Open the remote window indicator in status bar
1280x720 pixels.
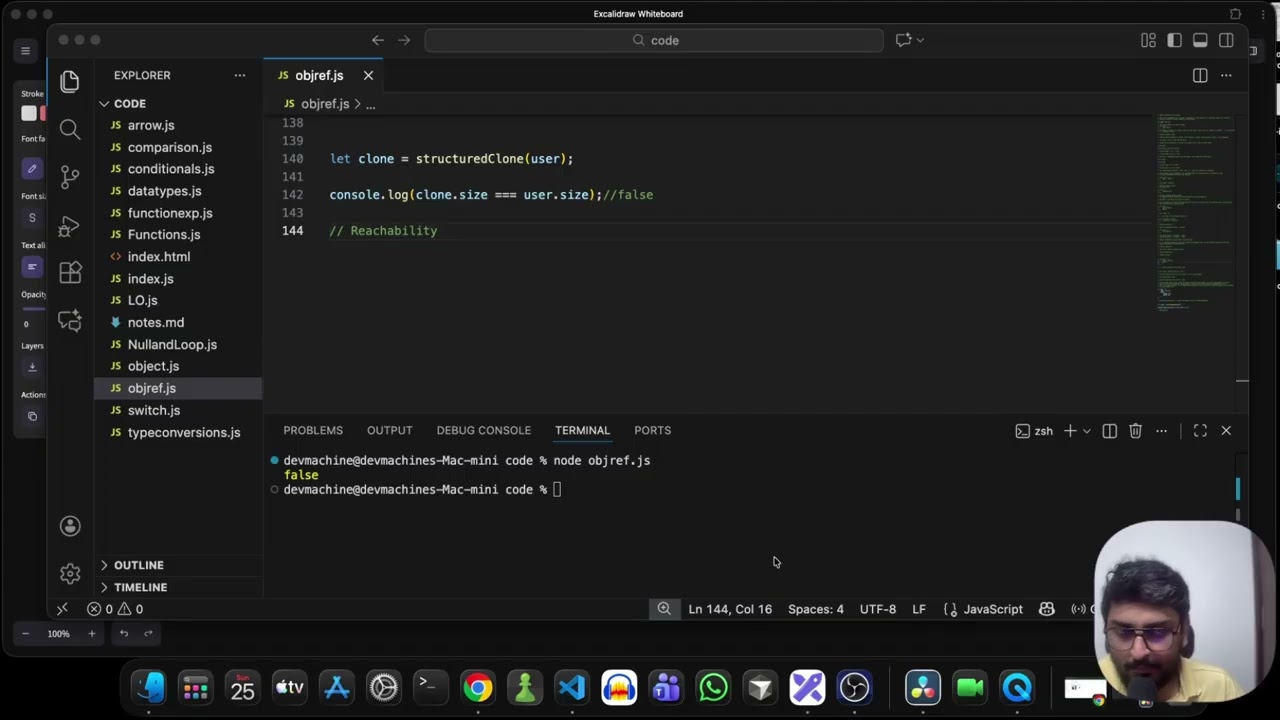click(x=62, y=609)
